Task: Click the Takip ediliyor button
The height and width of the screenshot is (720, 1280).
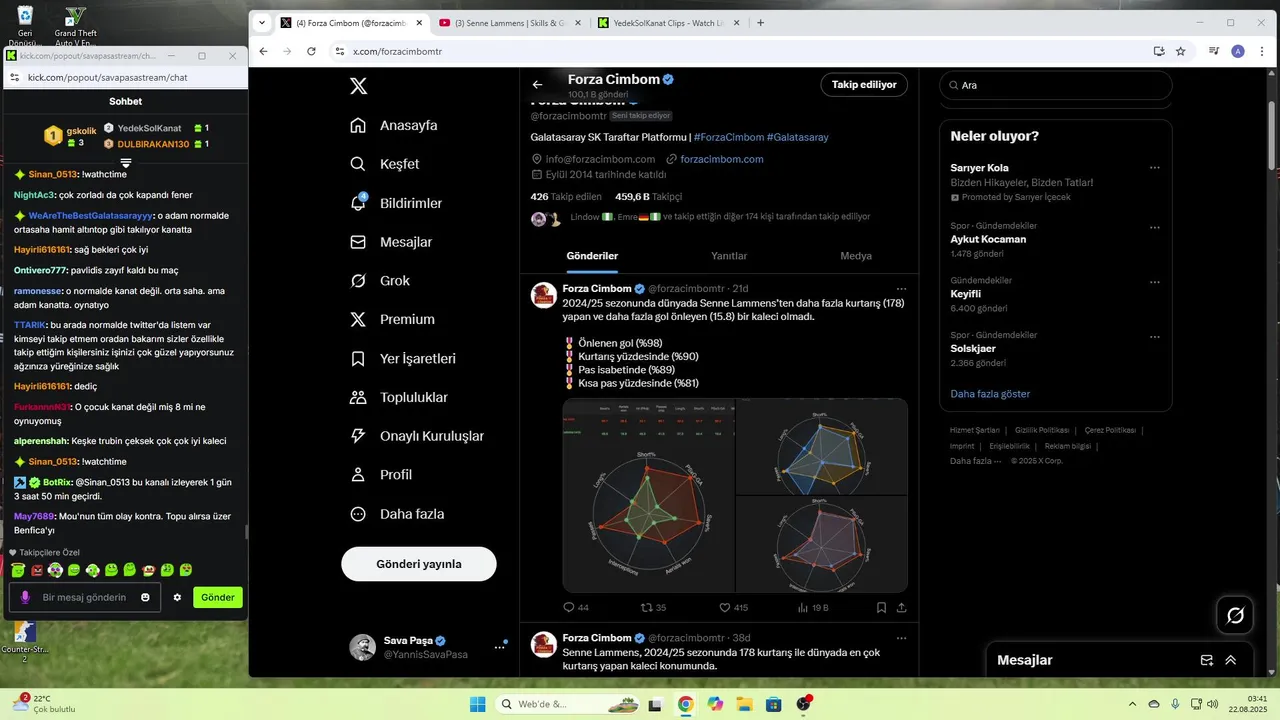Action: 864,85
